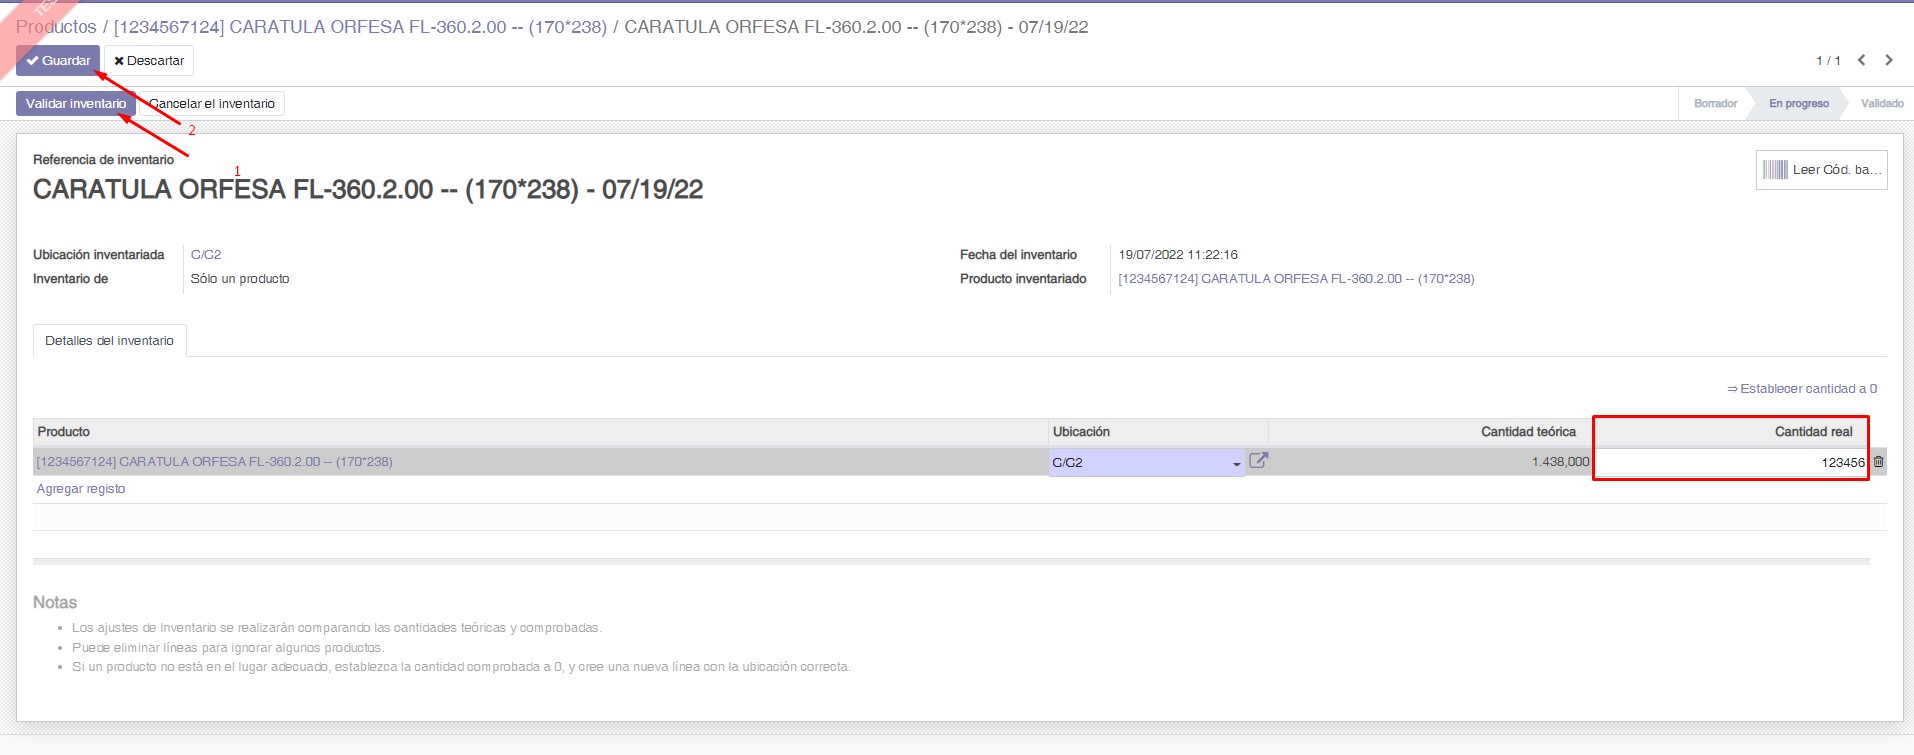Select the En progreso status stage

pyautogui.click(x=1798, y=104)
